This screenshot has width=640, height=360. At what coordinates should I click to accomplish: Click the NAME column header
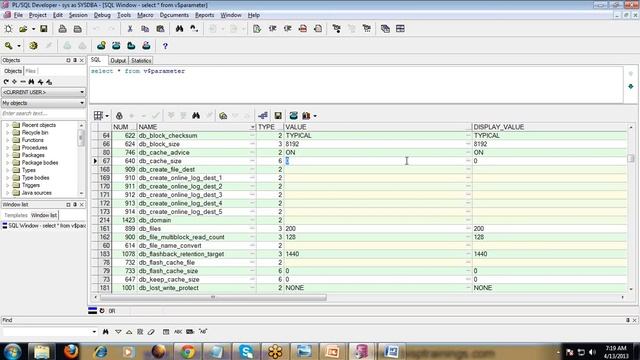[x=196, y=127]
